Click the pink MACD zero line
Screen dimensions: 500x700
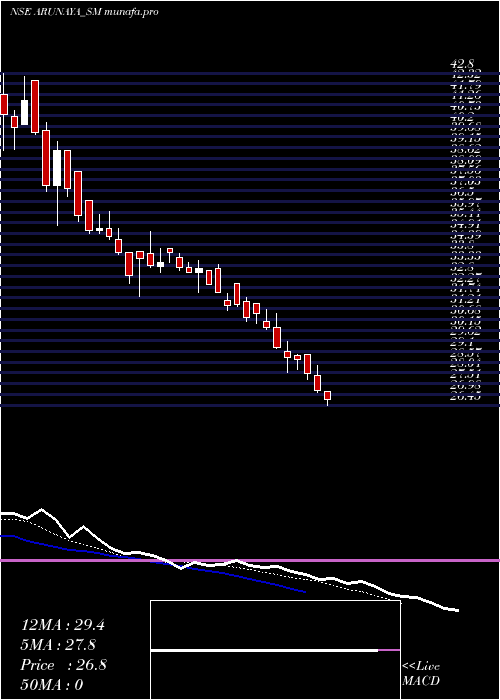(x=250, y=560)
